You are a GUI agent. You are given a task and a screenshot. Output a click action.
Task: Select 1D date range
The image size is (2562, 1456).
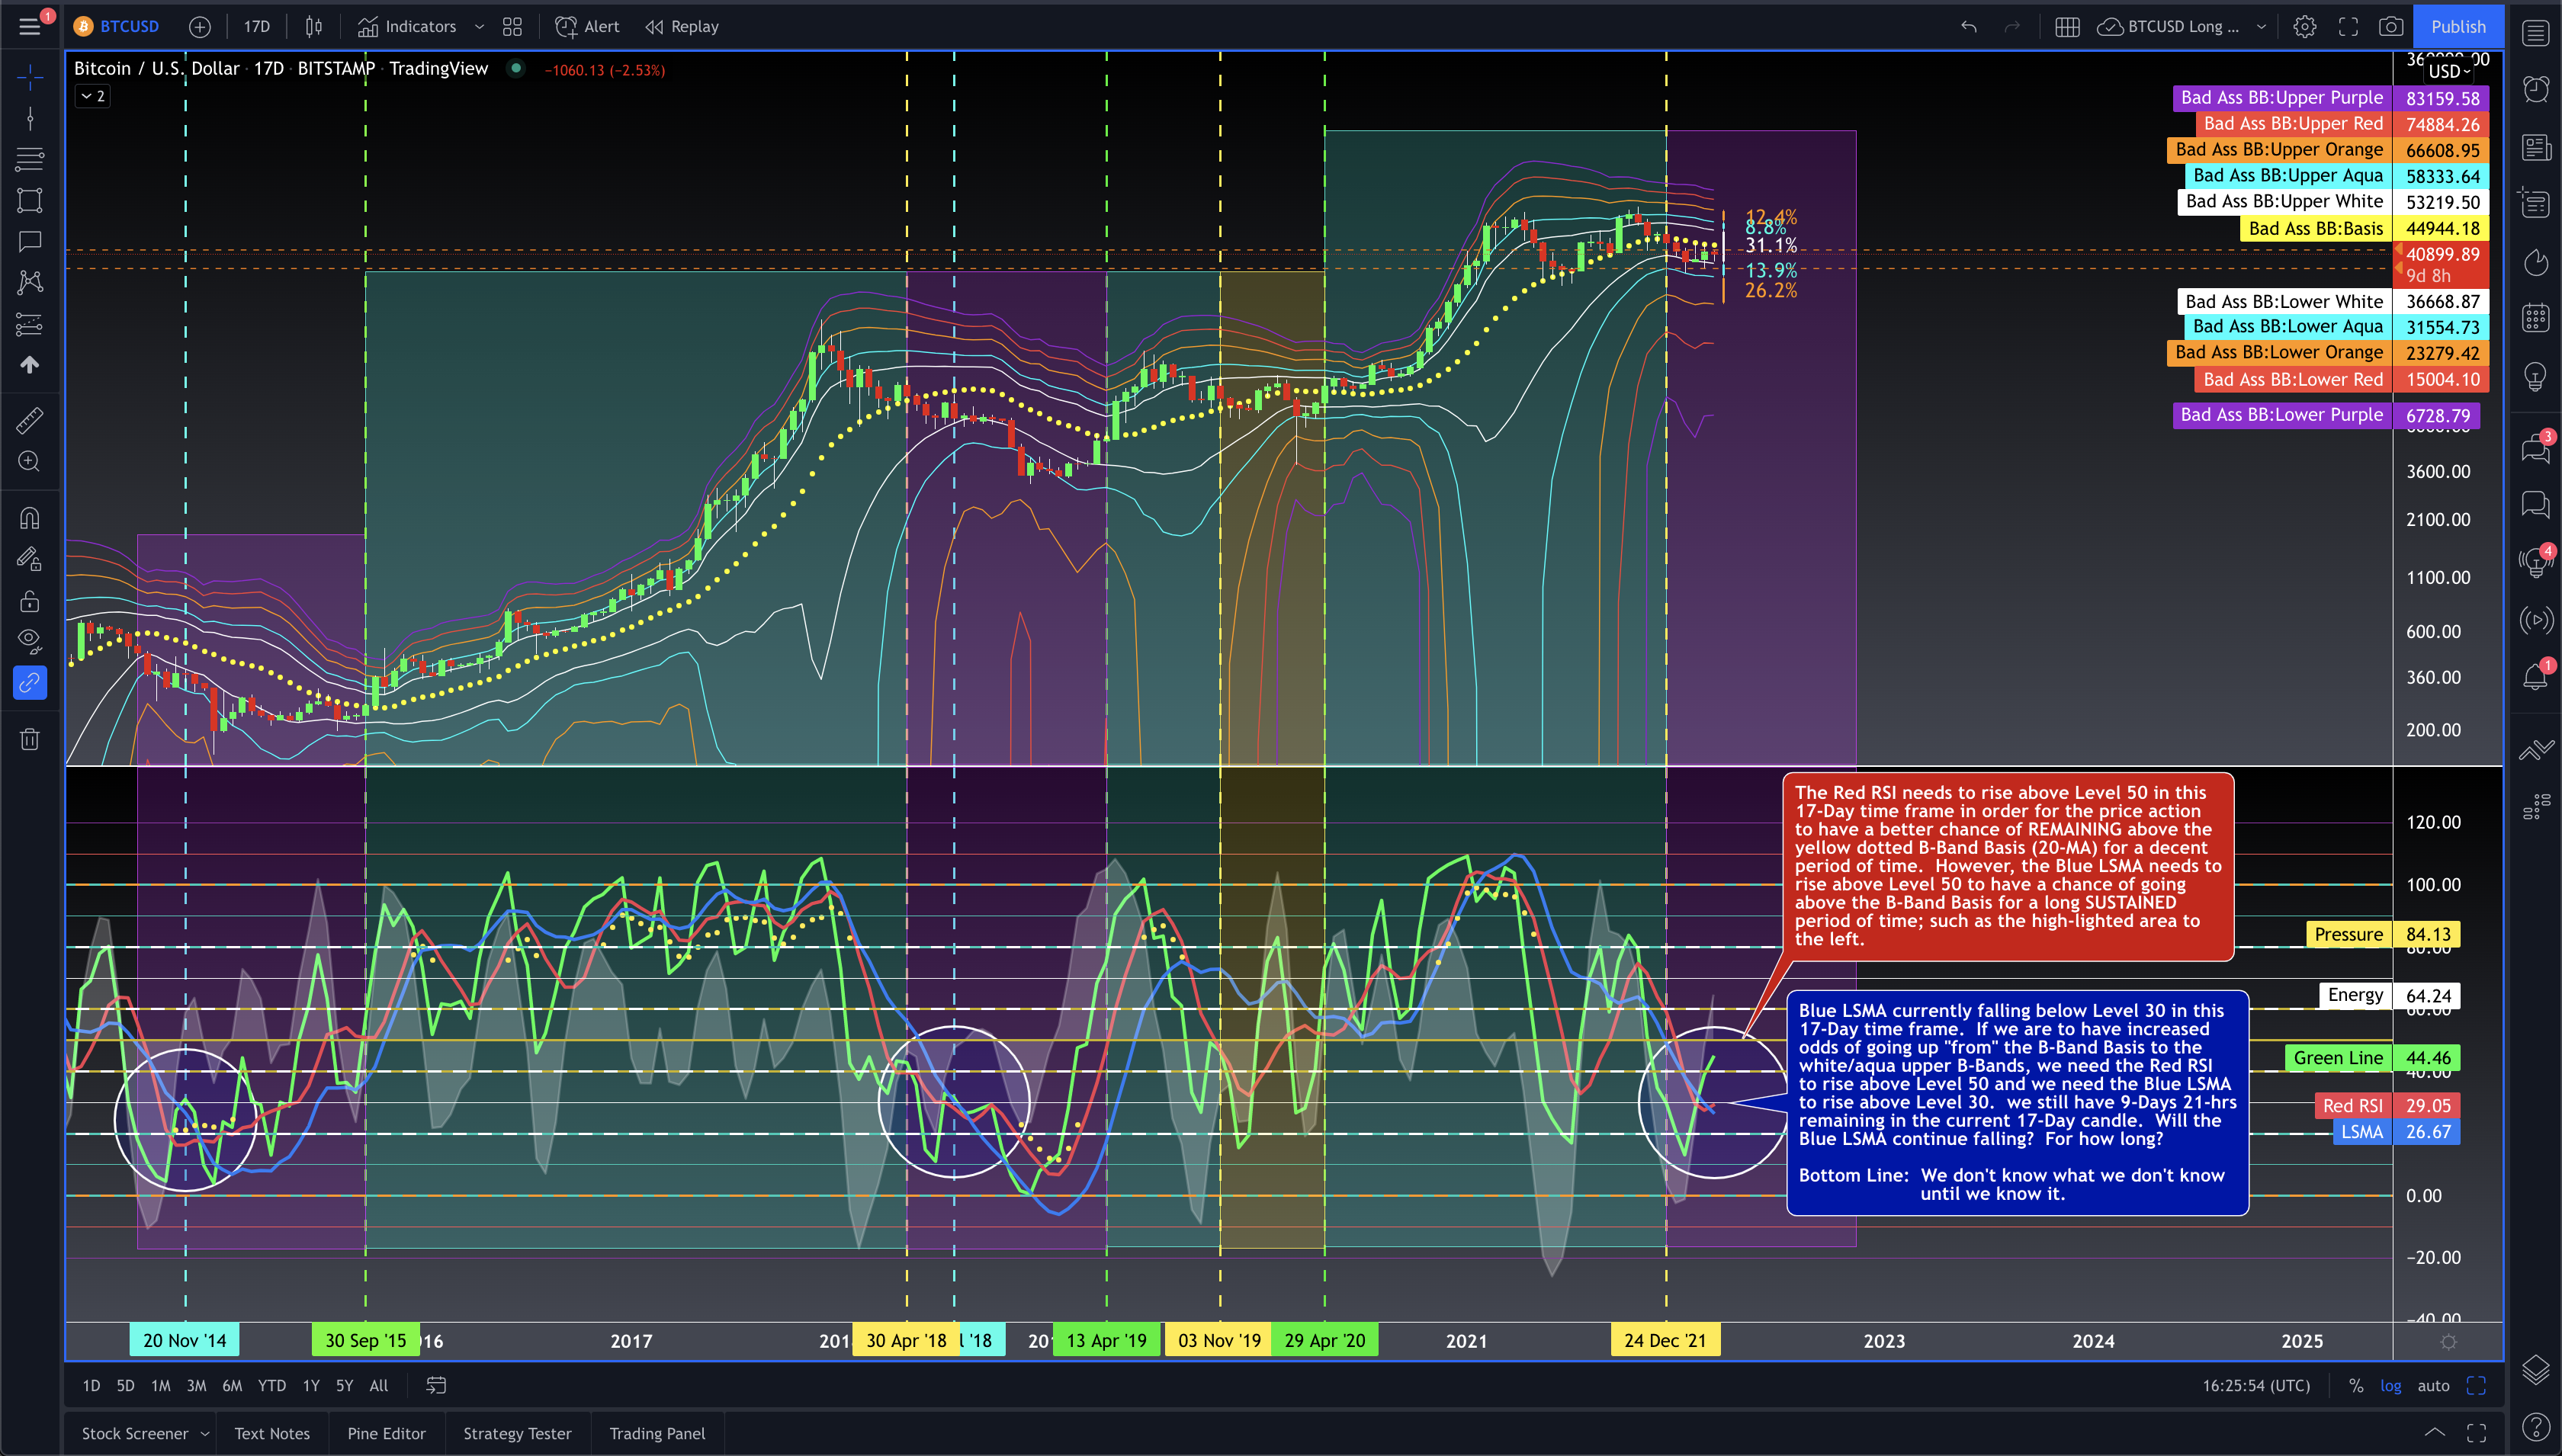[x=91, y=1386]
